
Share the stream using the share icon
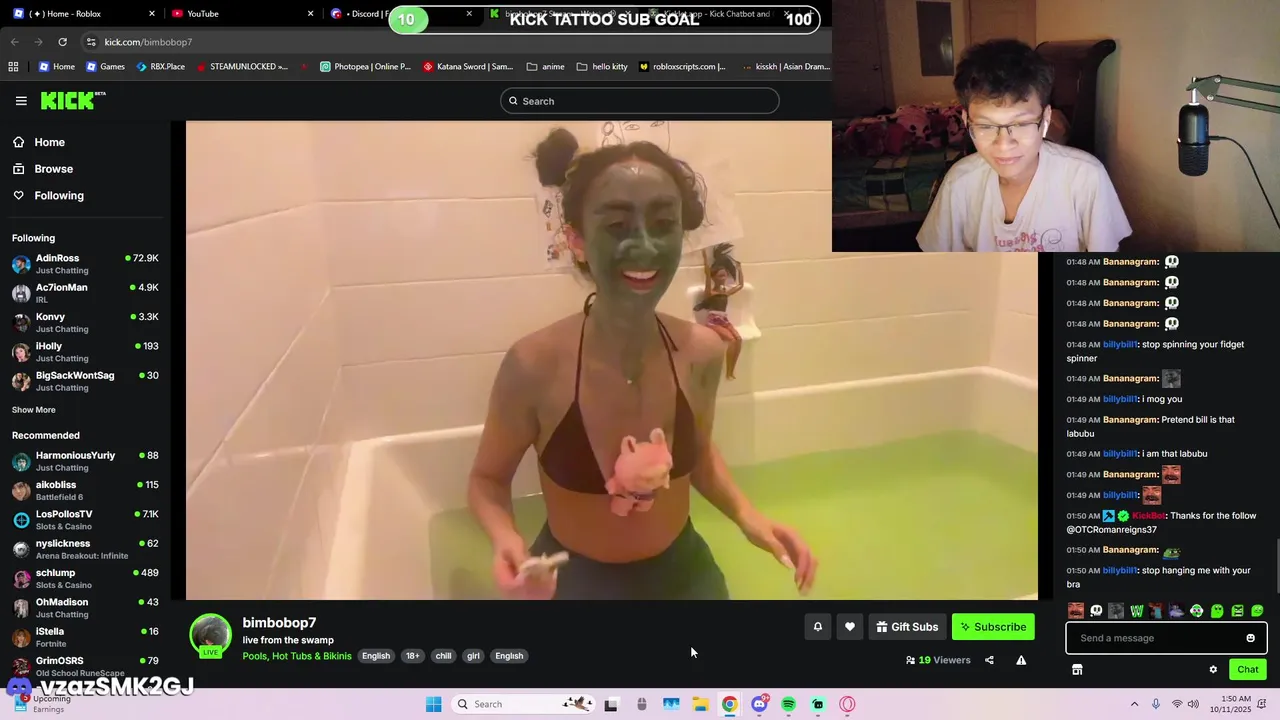pyautogui.click(x=989, y=660)
